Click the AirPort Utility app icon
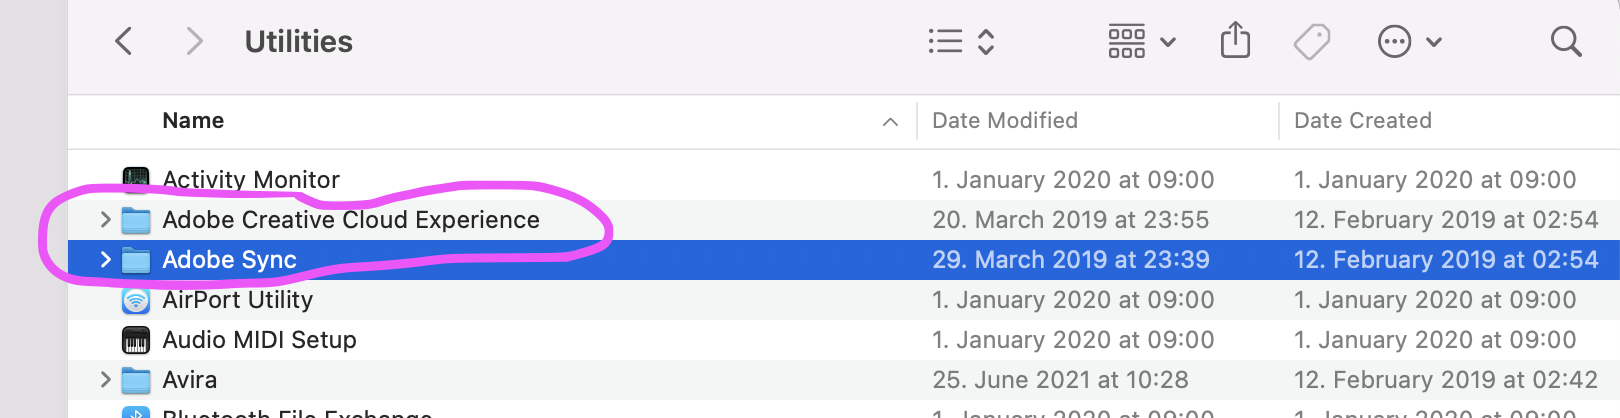This screenshot has width=1620, height=418. pos(136,300)
